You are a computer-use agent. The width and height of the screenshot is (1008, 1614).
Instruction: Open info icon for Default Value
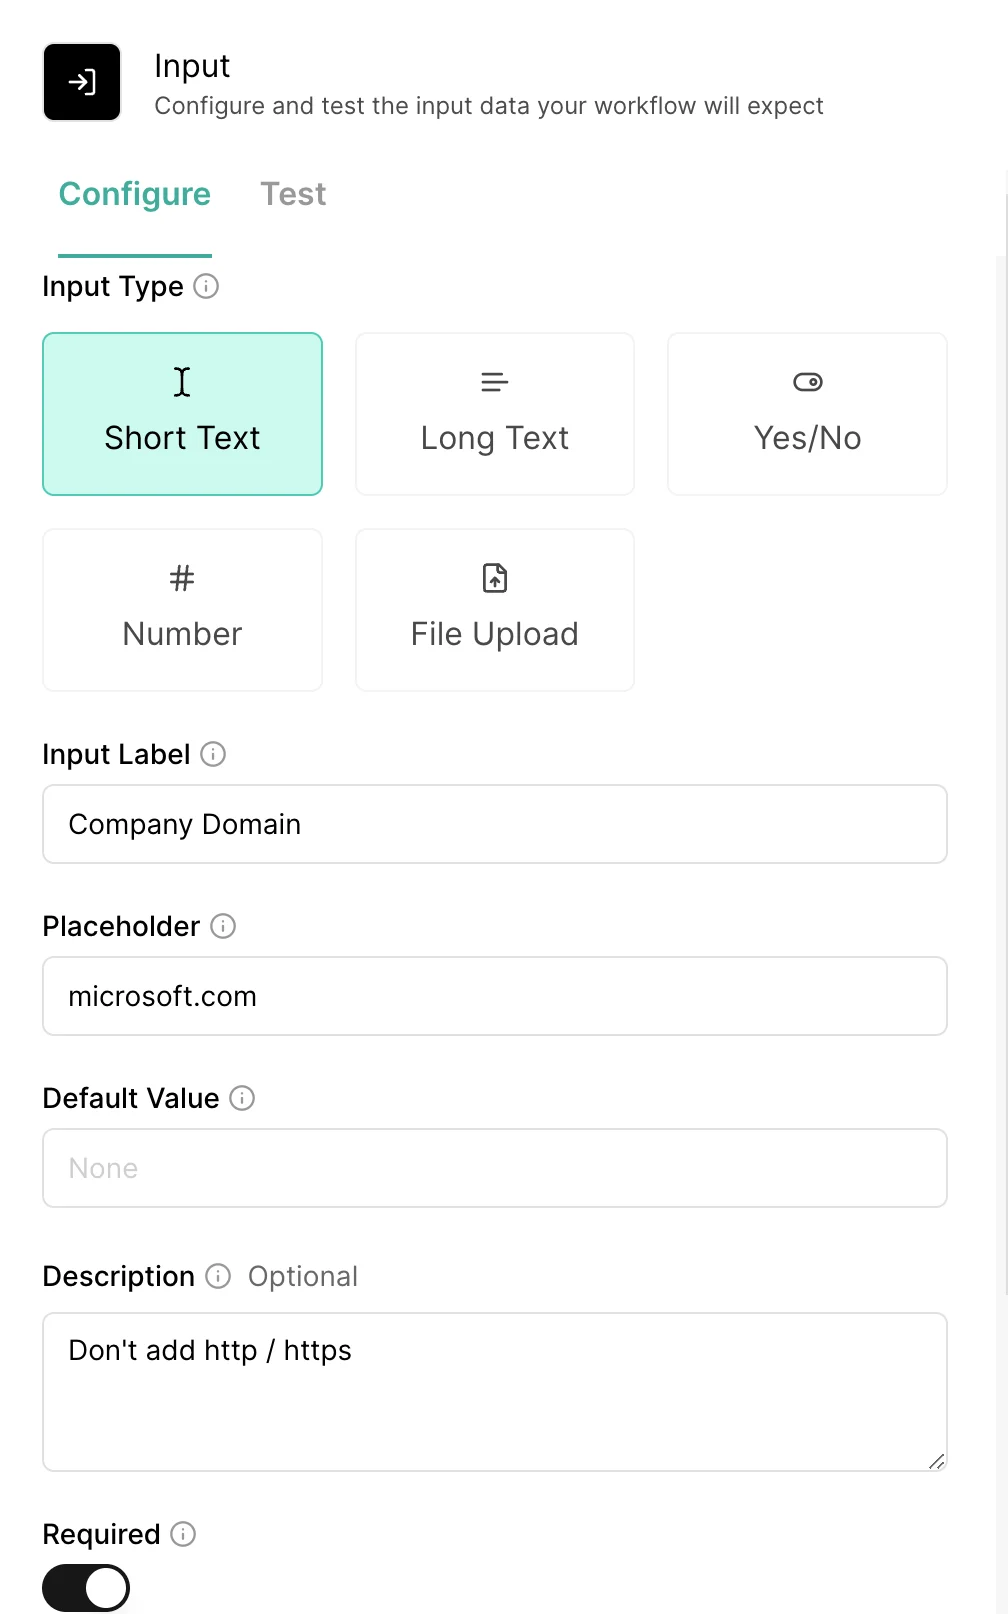[242, 1098]
